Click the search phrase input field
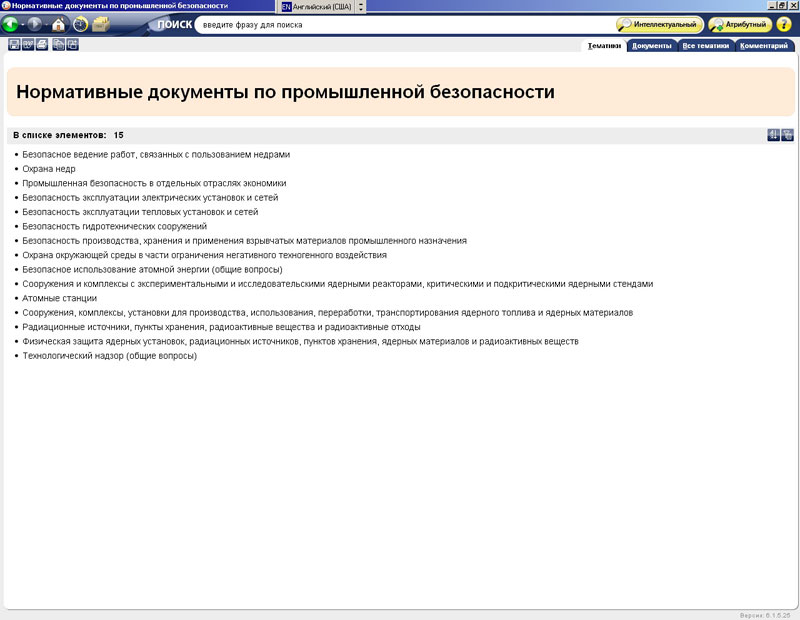The height and width of the screenshot is (620, 800). click(400, 24)
